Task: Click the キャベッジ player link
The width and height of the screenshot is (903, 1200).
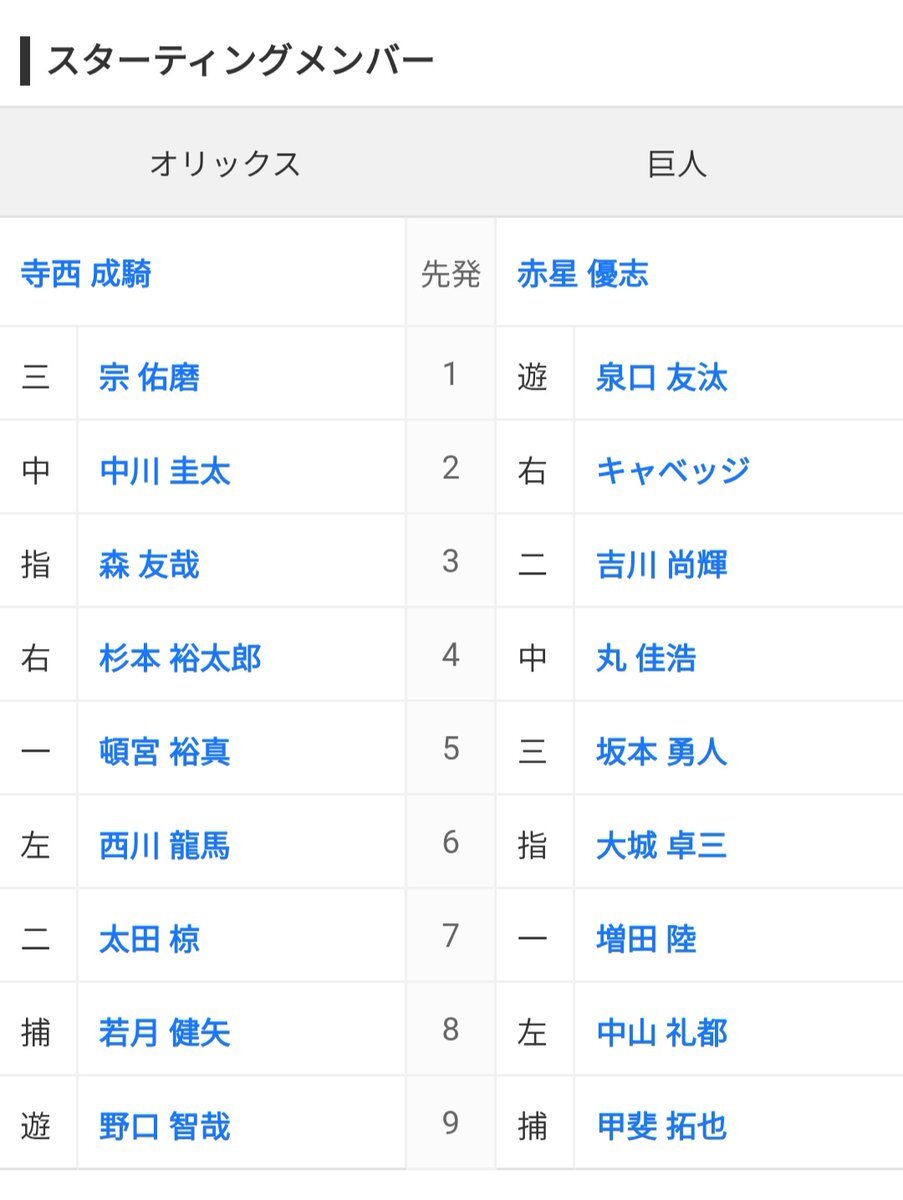Action: point(673,471)
